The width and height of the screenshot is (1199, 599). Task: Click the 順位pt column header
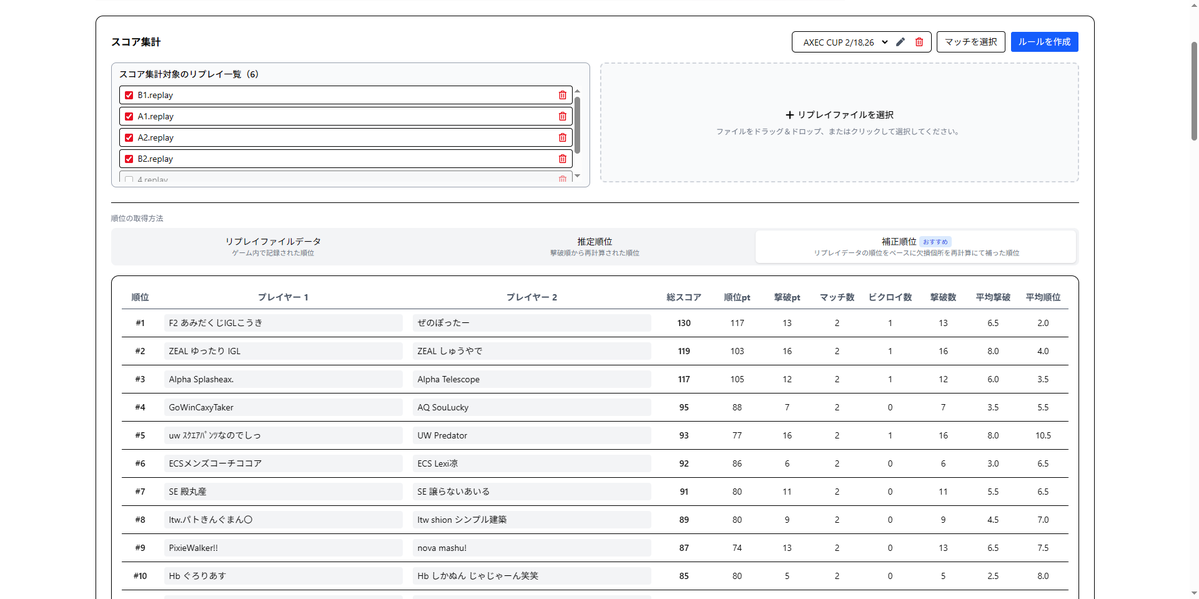[736, 297]
